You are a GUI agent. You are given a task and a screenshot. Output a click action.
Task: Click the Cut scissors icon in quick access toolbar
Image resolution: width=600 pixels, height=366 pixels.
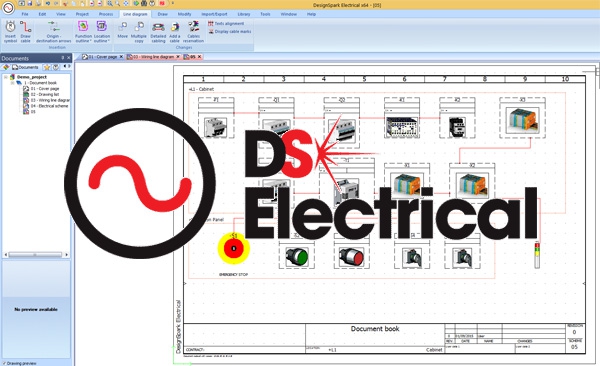[x=65, y=3]
